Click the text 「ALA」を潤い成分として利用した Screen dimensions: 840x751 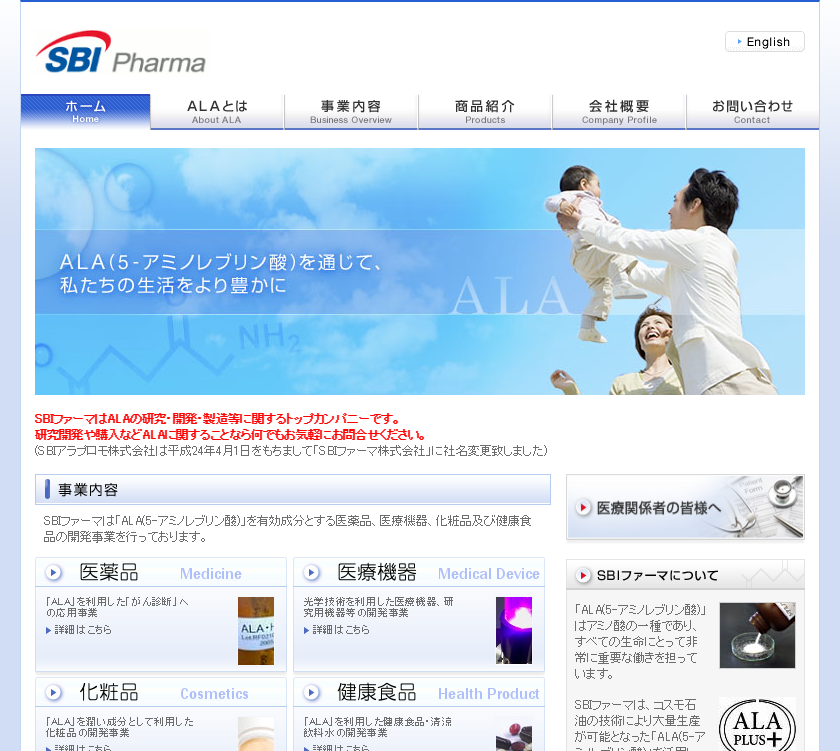(x=119, y=727)
